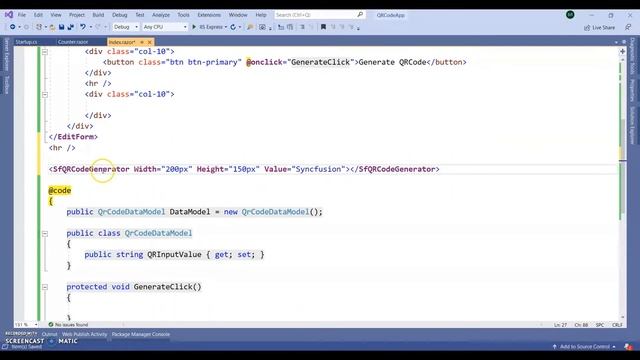This screenshot has width=640, height=360.
Task: Open the Debug configuration dropdown
Action: pyautogui.click(x=136, y=27)
